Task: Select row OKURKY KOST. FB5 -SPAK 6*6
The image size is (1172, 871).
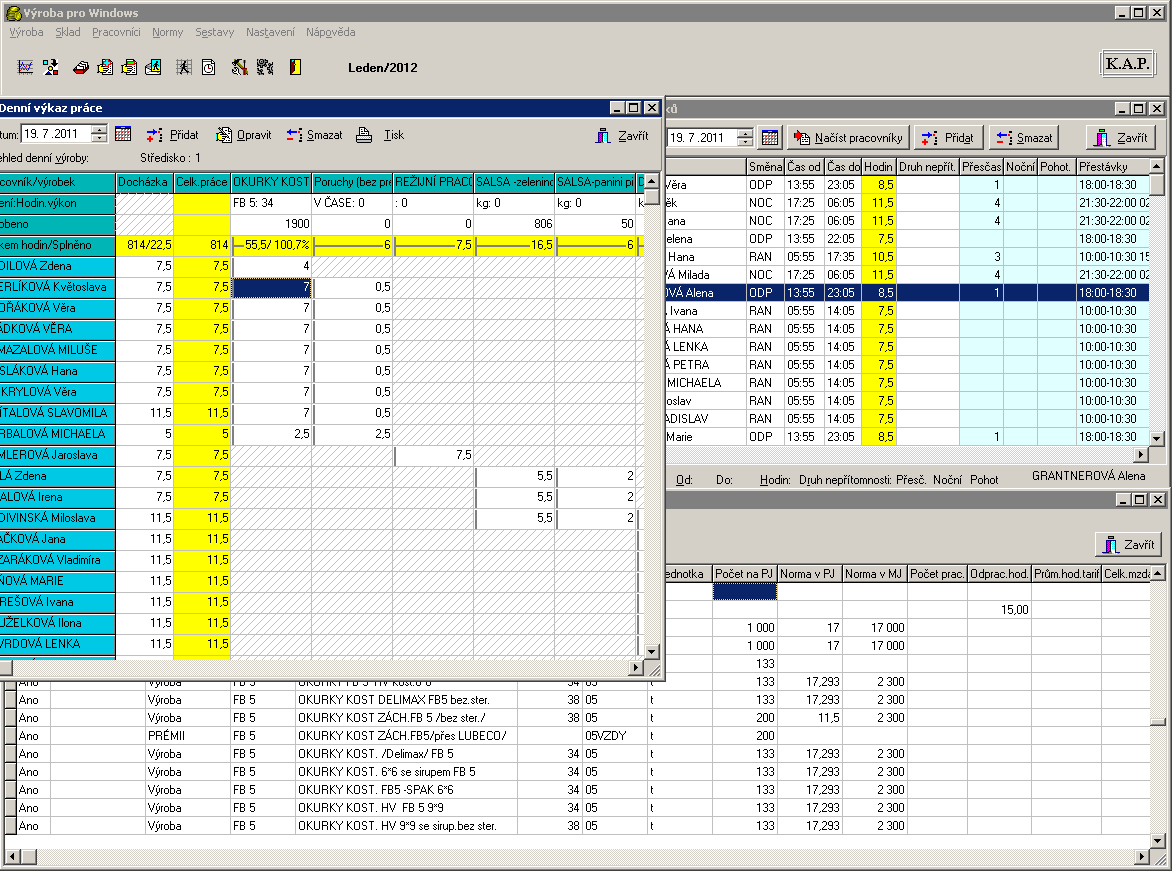Action: (576, 790)
